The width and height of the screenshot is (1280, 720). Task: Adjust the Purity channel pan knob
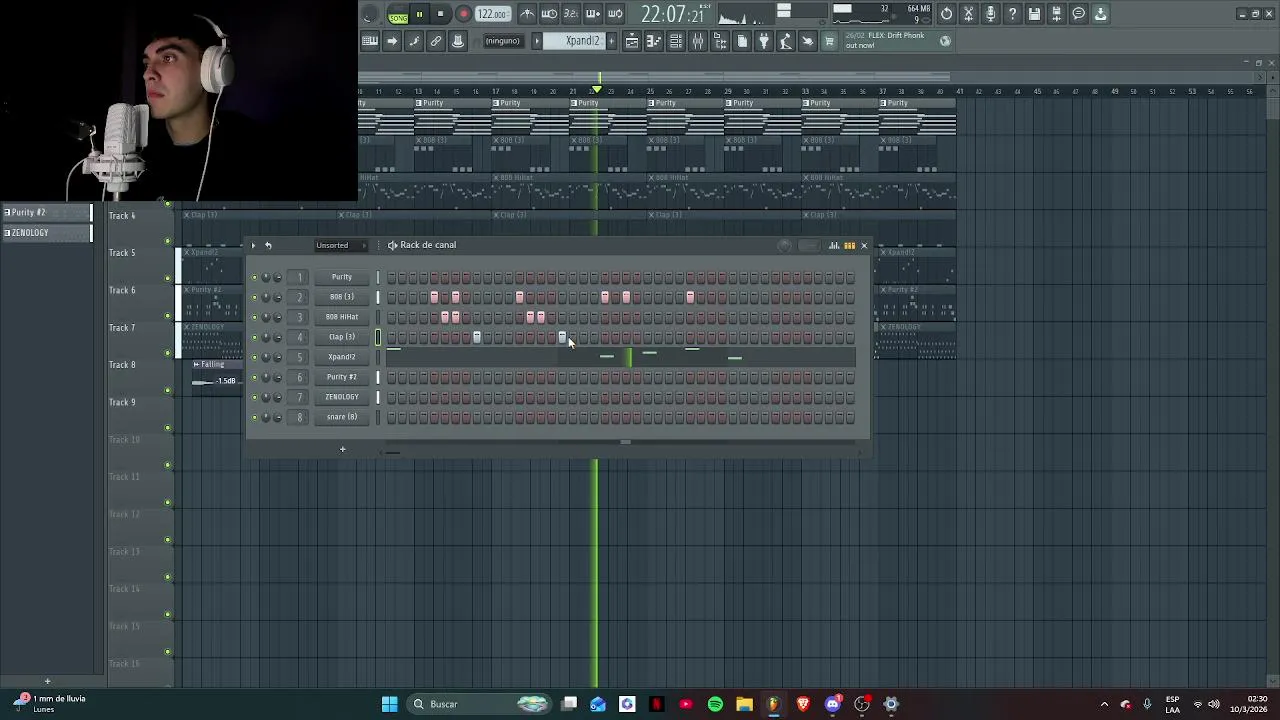pyautogui.click(x=266, y=277)
